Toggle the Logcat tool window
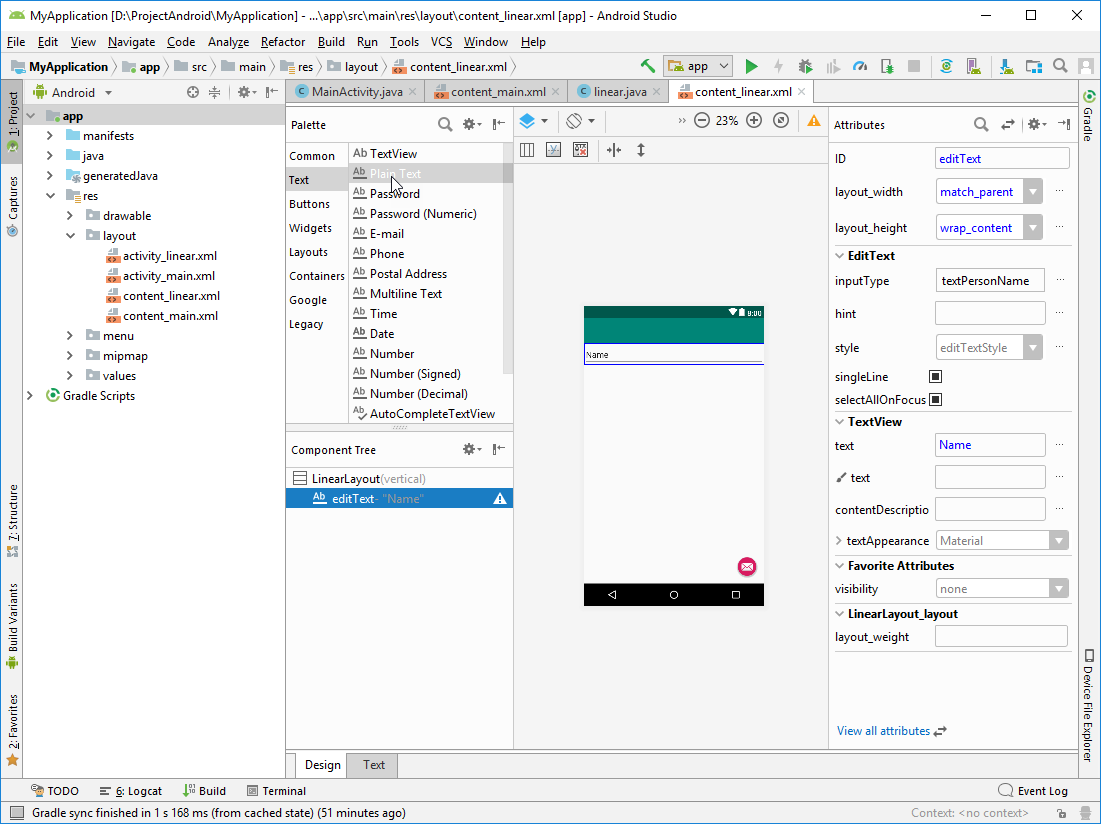 pyautogui.click(x=131, y=791)
